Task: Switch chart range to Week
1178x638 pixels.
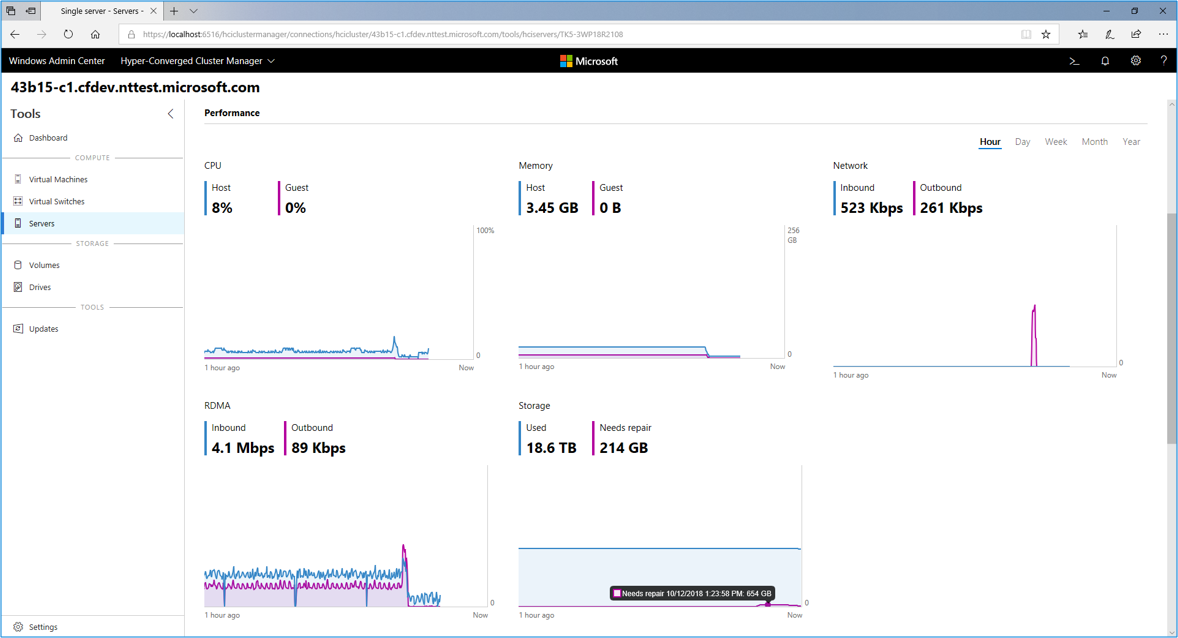Action: (x=1056, y=142)
